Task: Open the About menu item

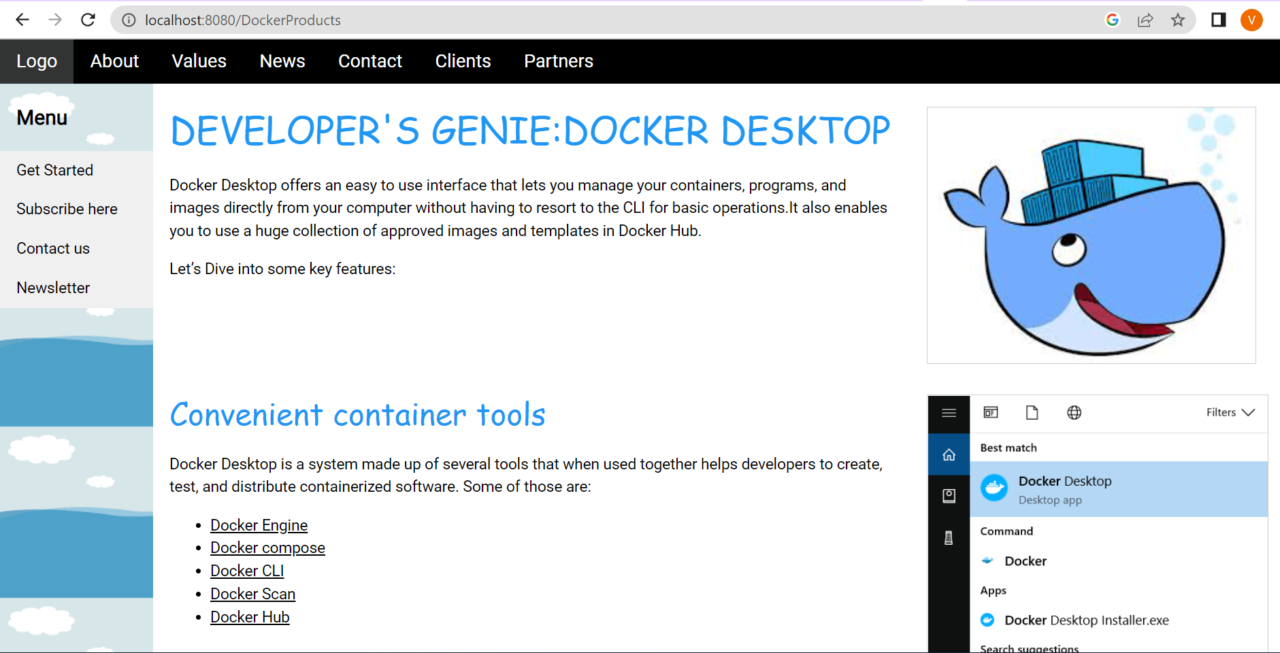Action: coord(114,61)
